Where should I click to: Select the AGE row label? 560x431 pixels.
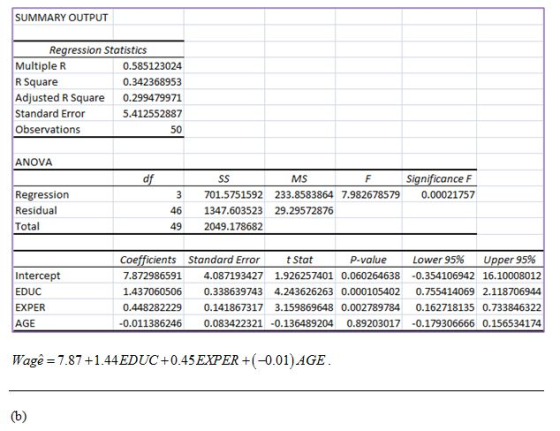click(25, 323)
